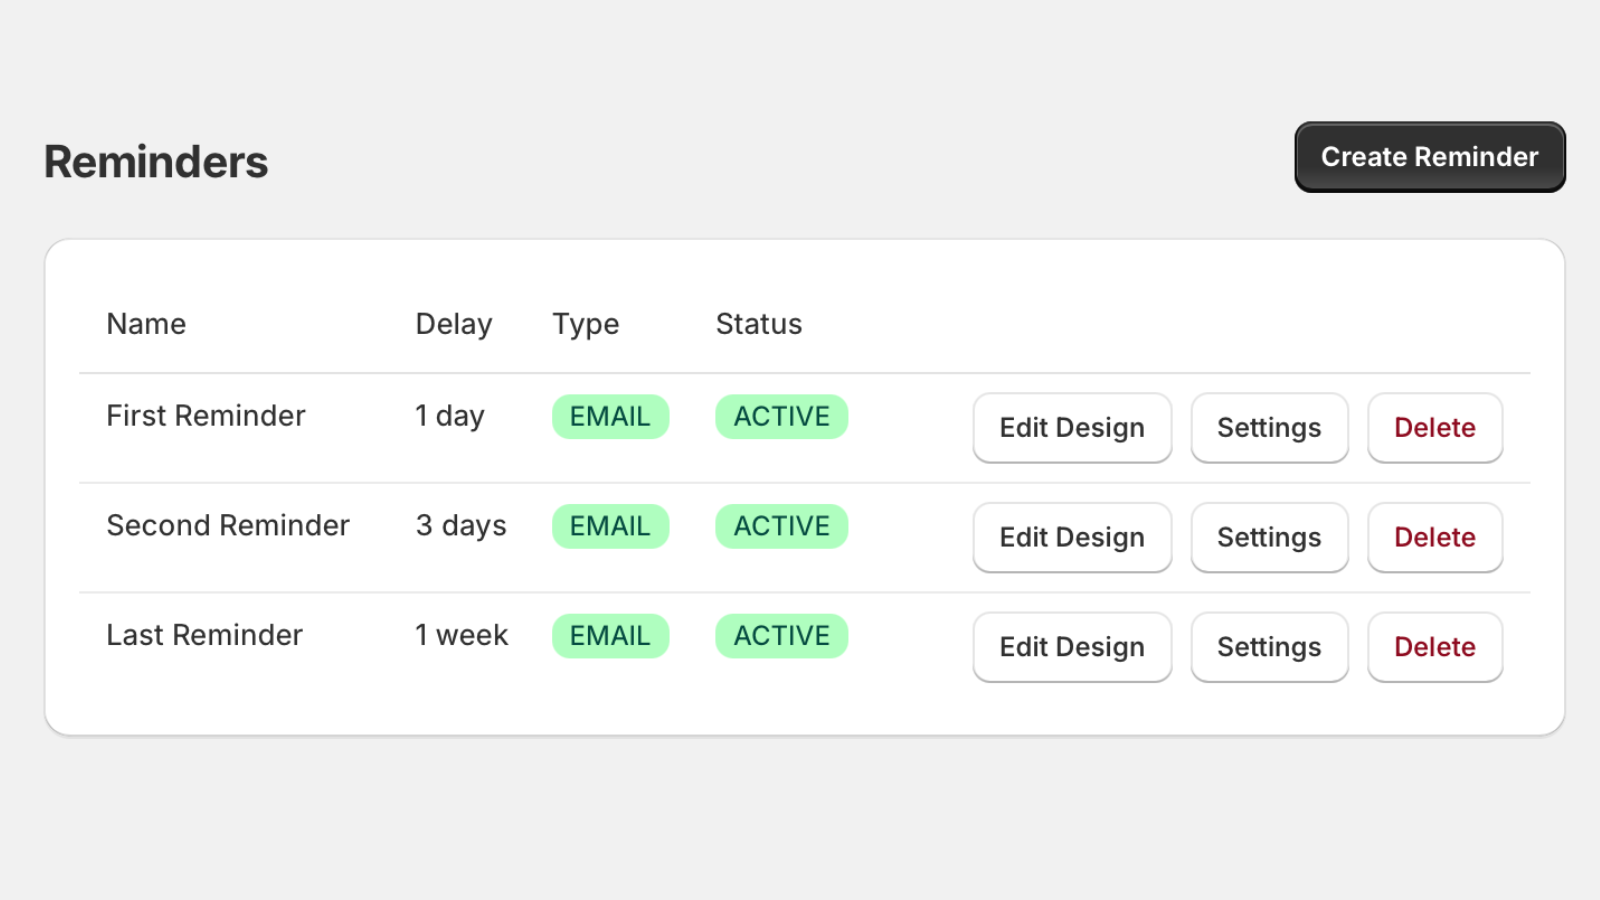Delete the Last Reminder
Viewport: 1600px width, 900px height.
(1434, 647)
